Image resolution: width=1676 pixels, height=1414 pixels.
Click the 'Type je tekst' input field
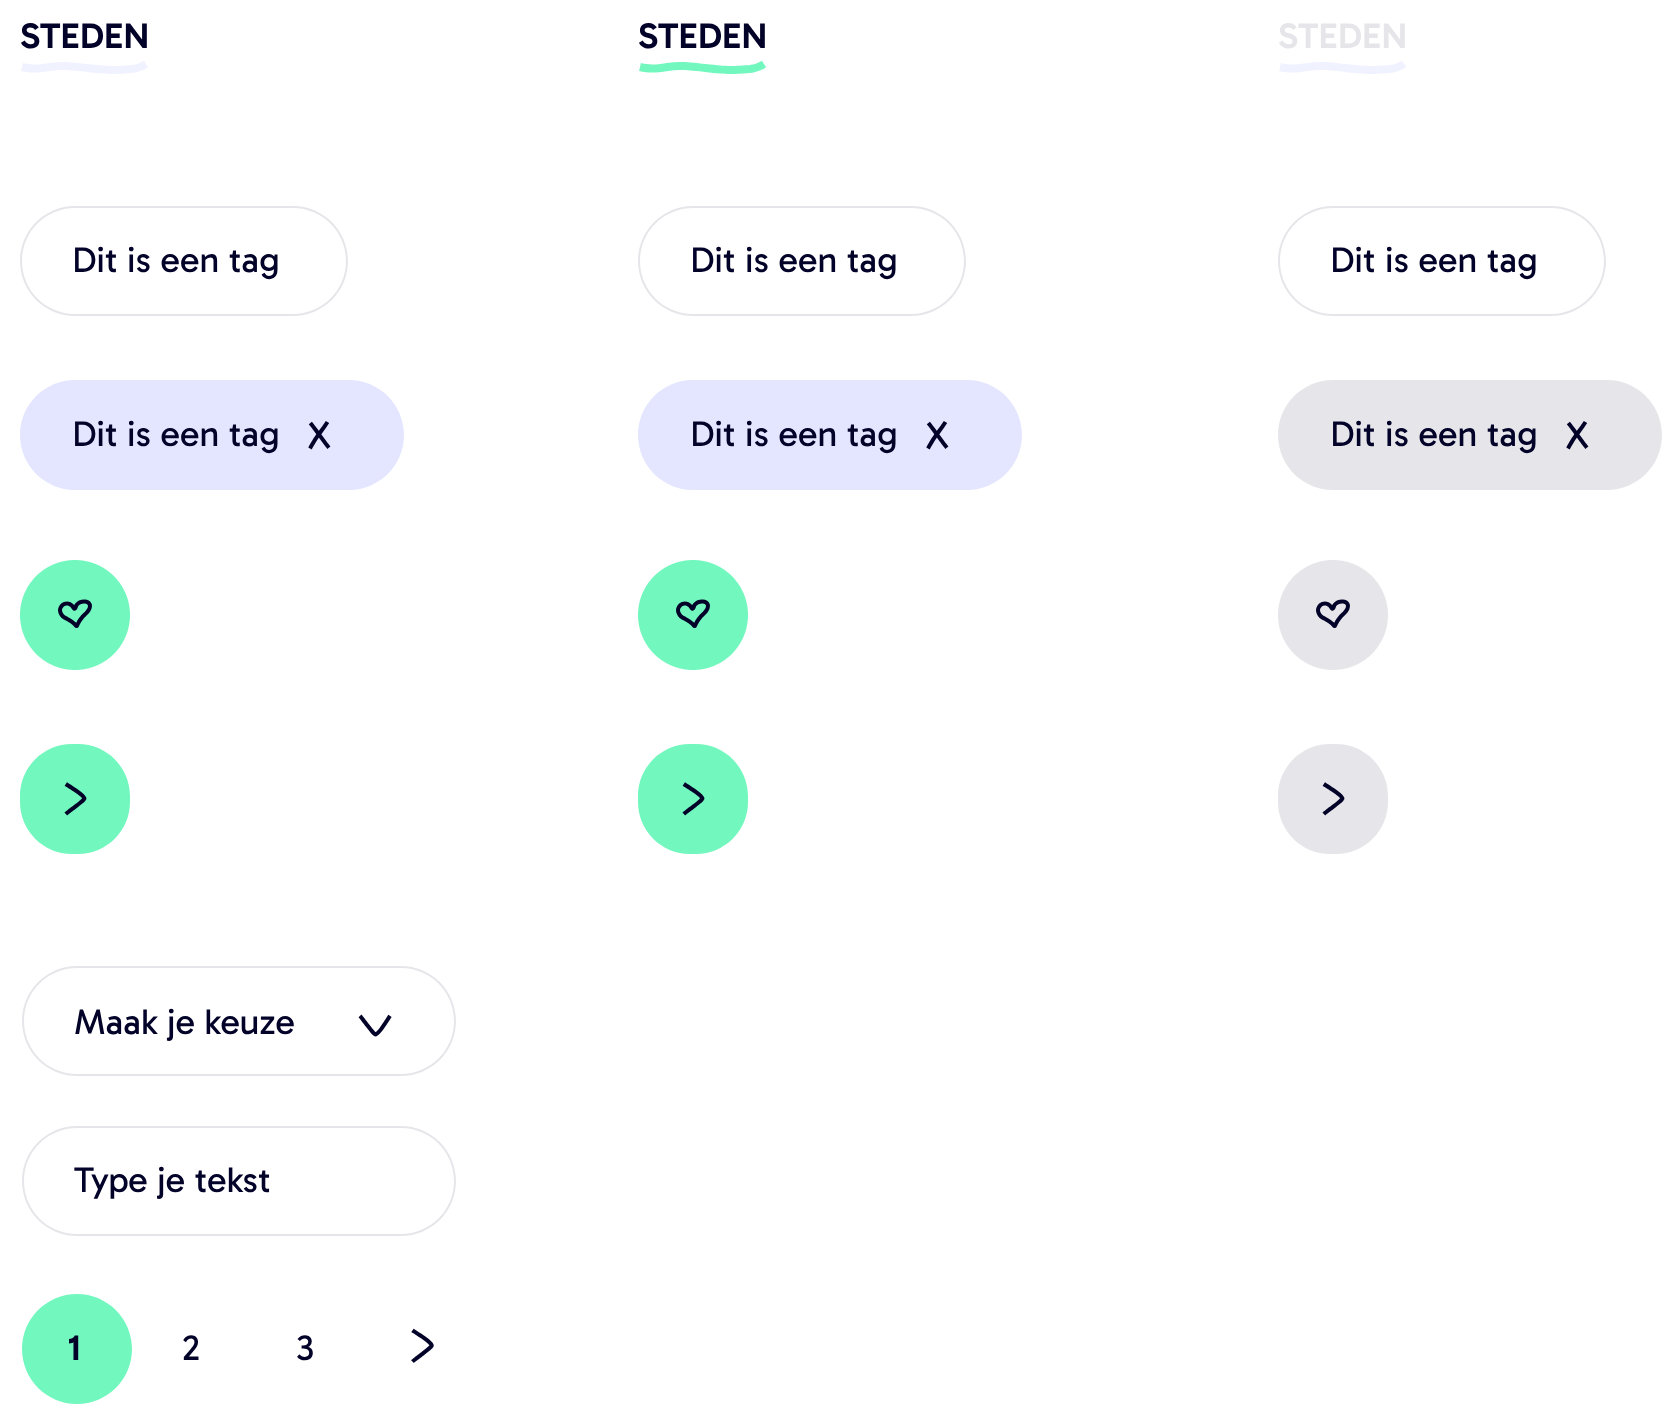coord(239,1181)
